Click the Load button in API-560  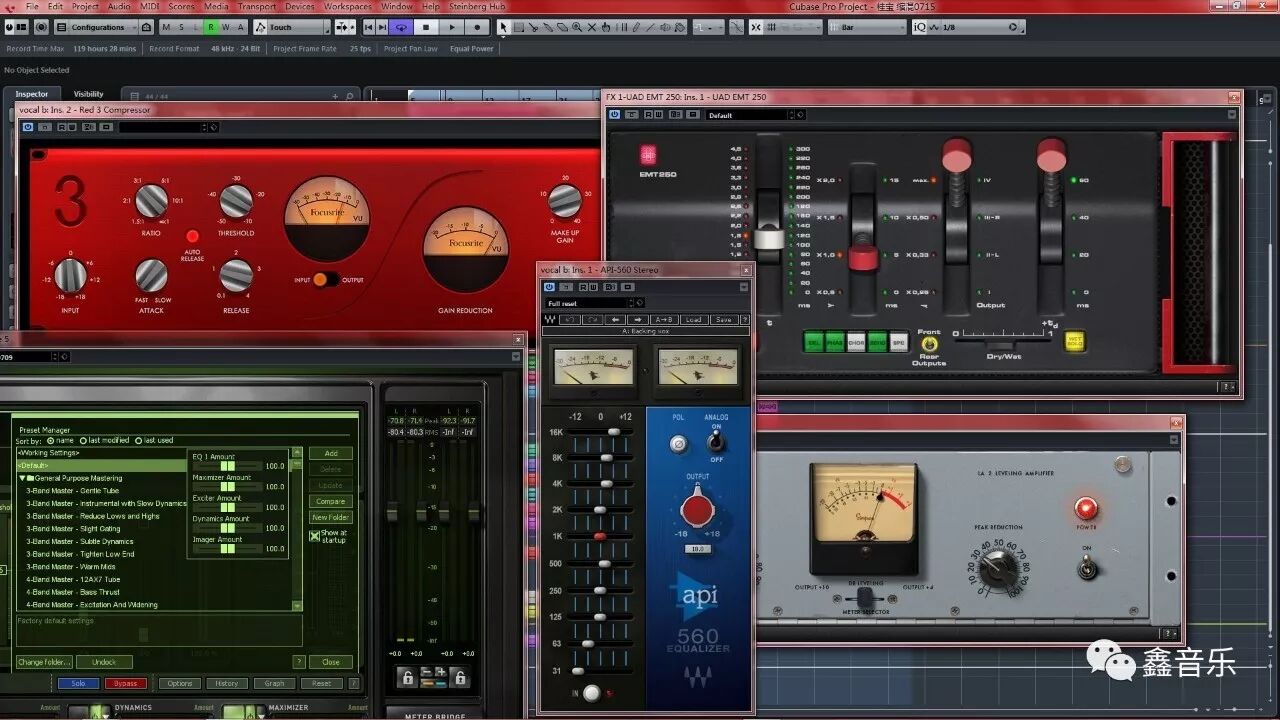pyautogui.click(x=692, y=320)
